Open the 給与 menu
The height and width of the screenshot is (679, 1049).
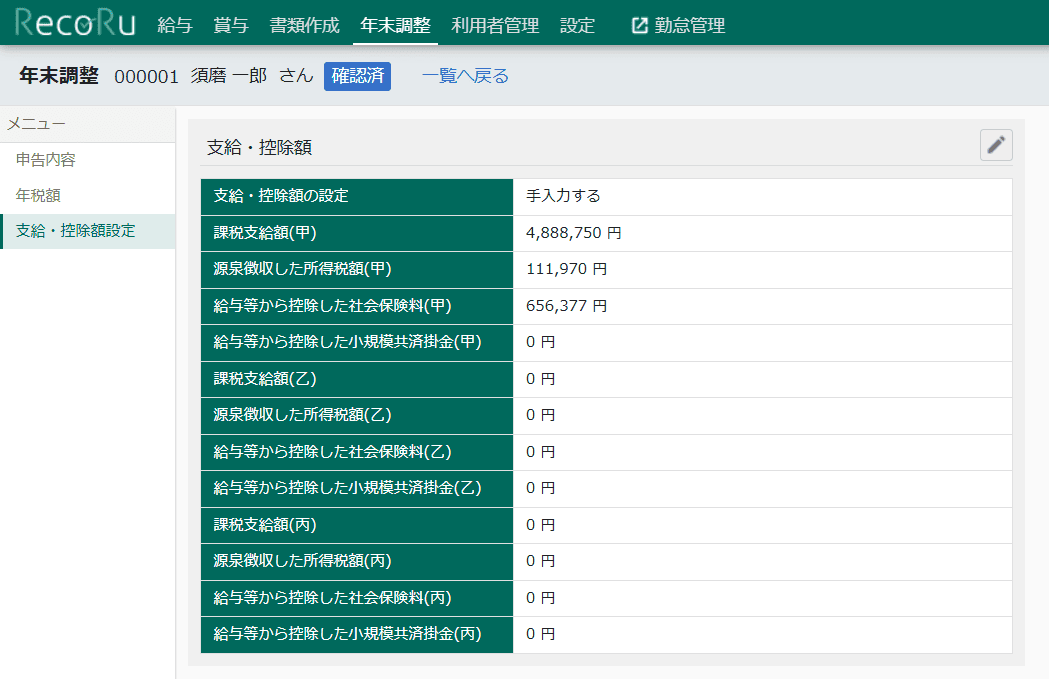(x=175, y=25)
